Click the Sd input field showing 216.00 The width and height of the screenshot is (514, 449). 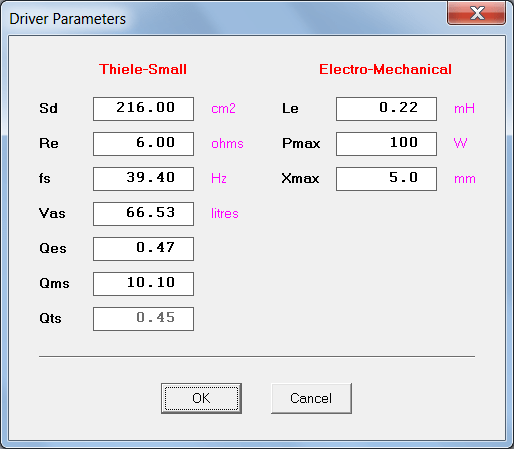(143, 109)
